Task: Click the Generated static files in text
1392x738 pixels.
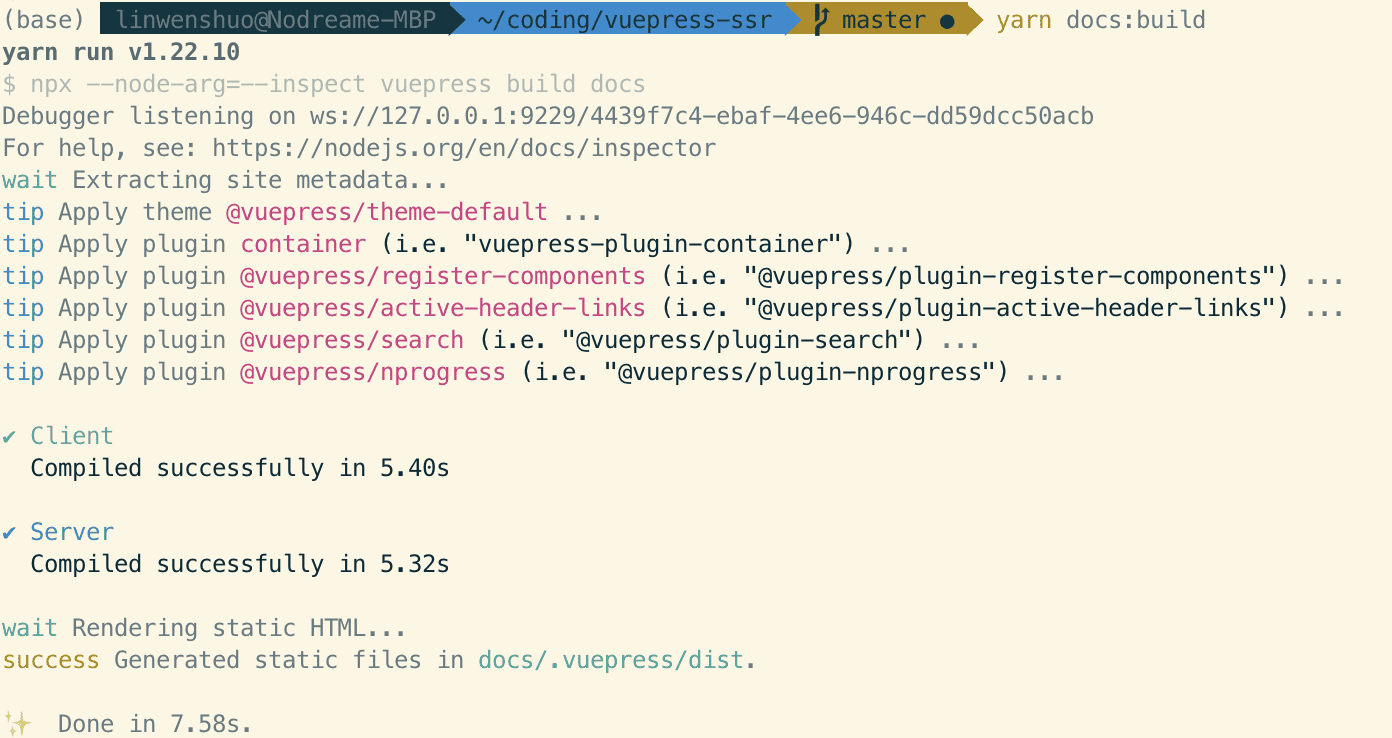Action: click(x=289, y=660)
